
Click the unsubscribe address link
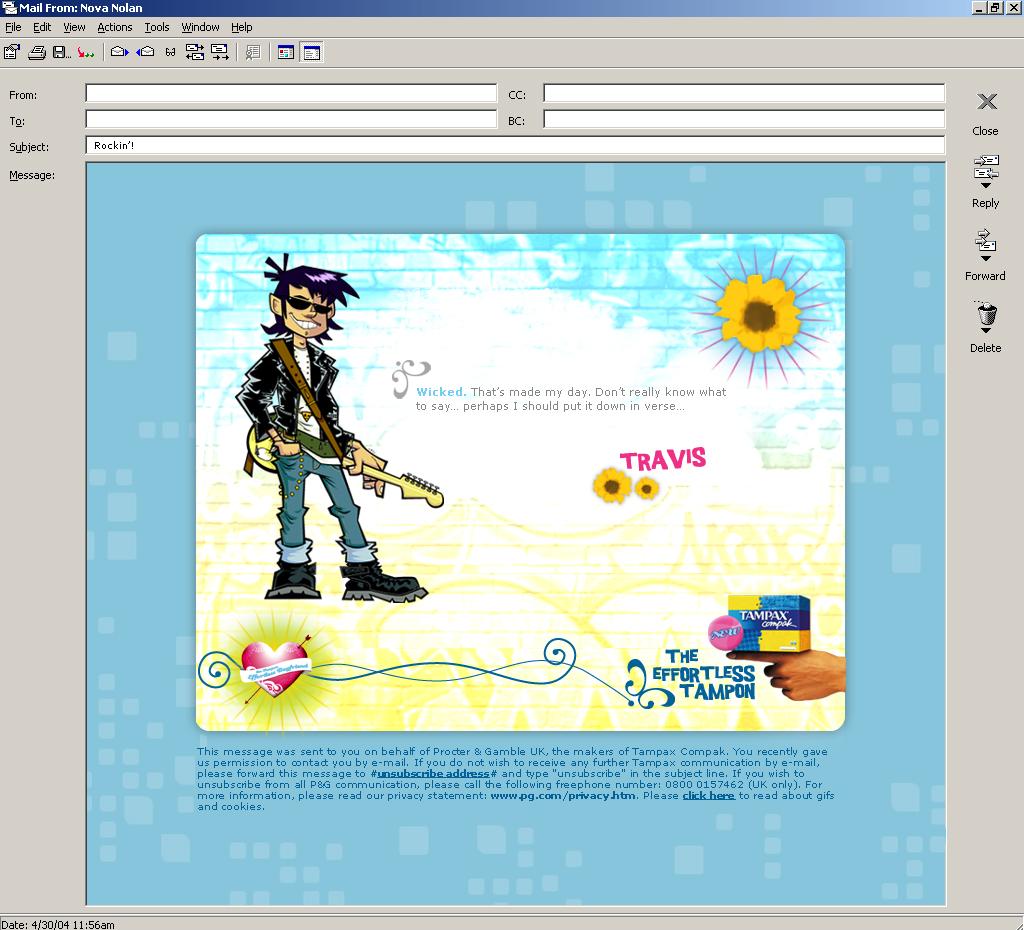tap(434, 773)
